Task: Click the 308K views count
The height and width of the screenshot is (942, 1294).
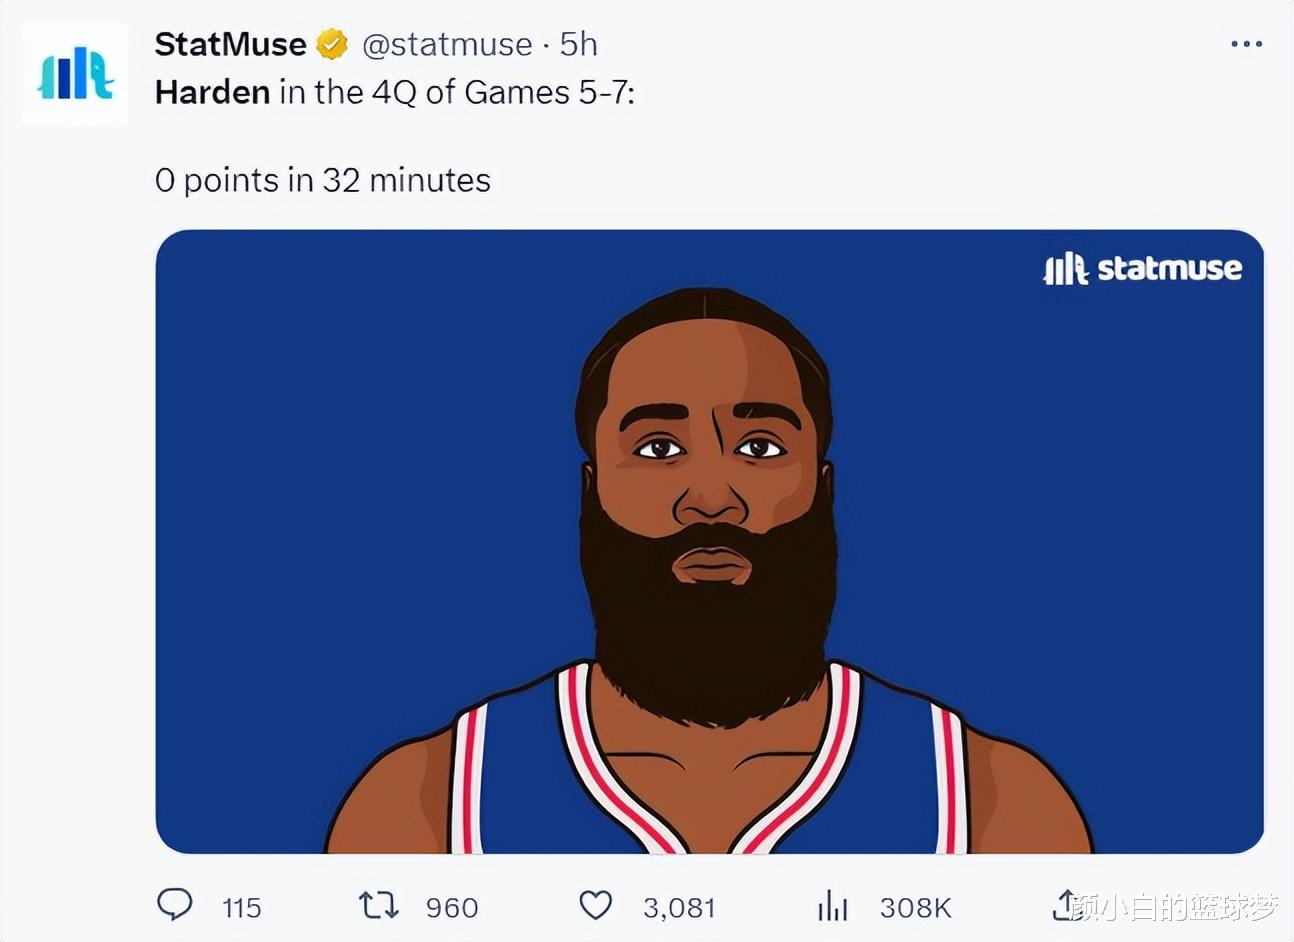Action: pos(915,908)
